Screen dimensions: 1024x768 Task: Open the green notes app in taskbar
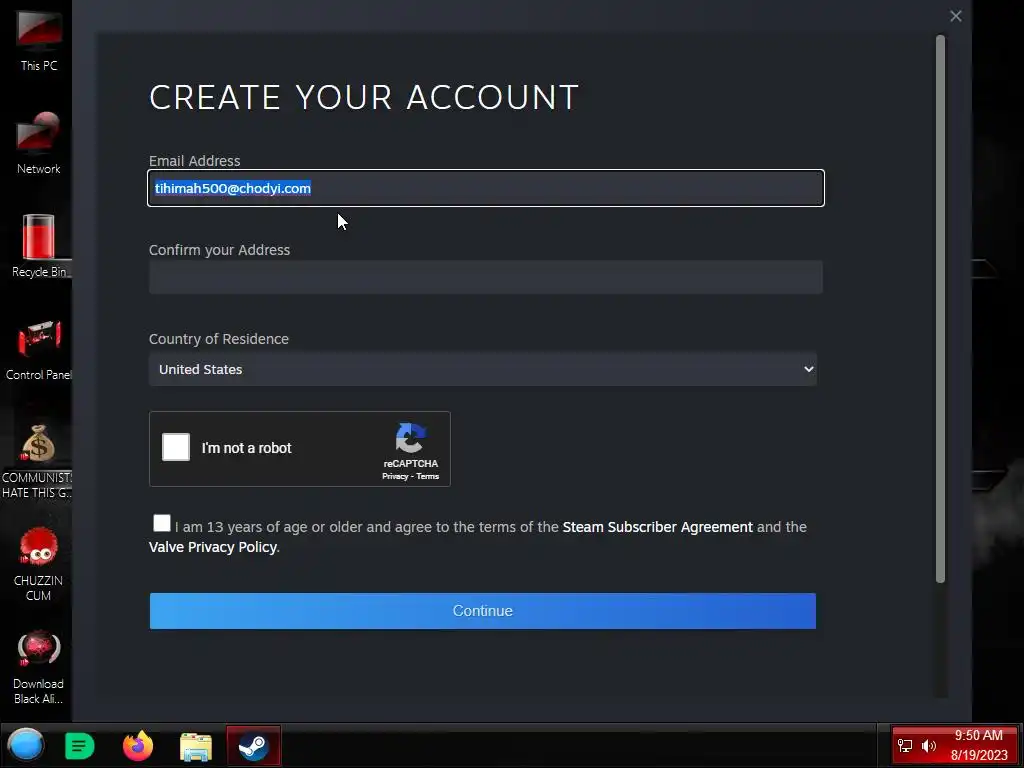click(x=79, y=746)
